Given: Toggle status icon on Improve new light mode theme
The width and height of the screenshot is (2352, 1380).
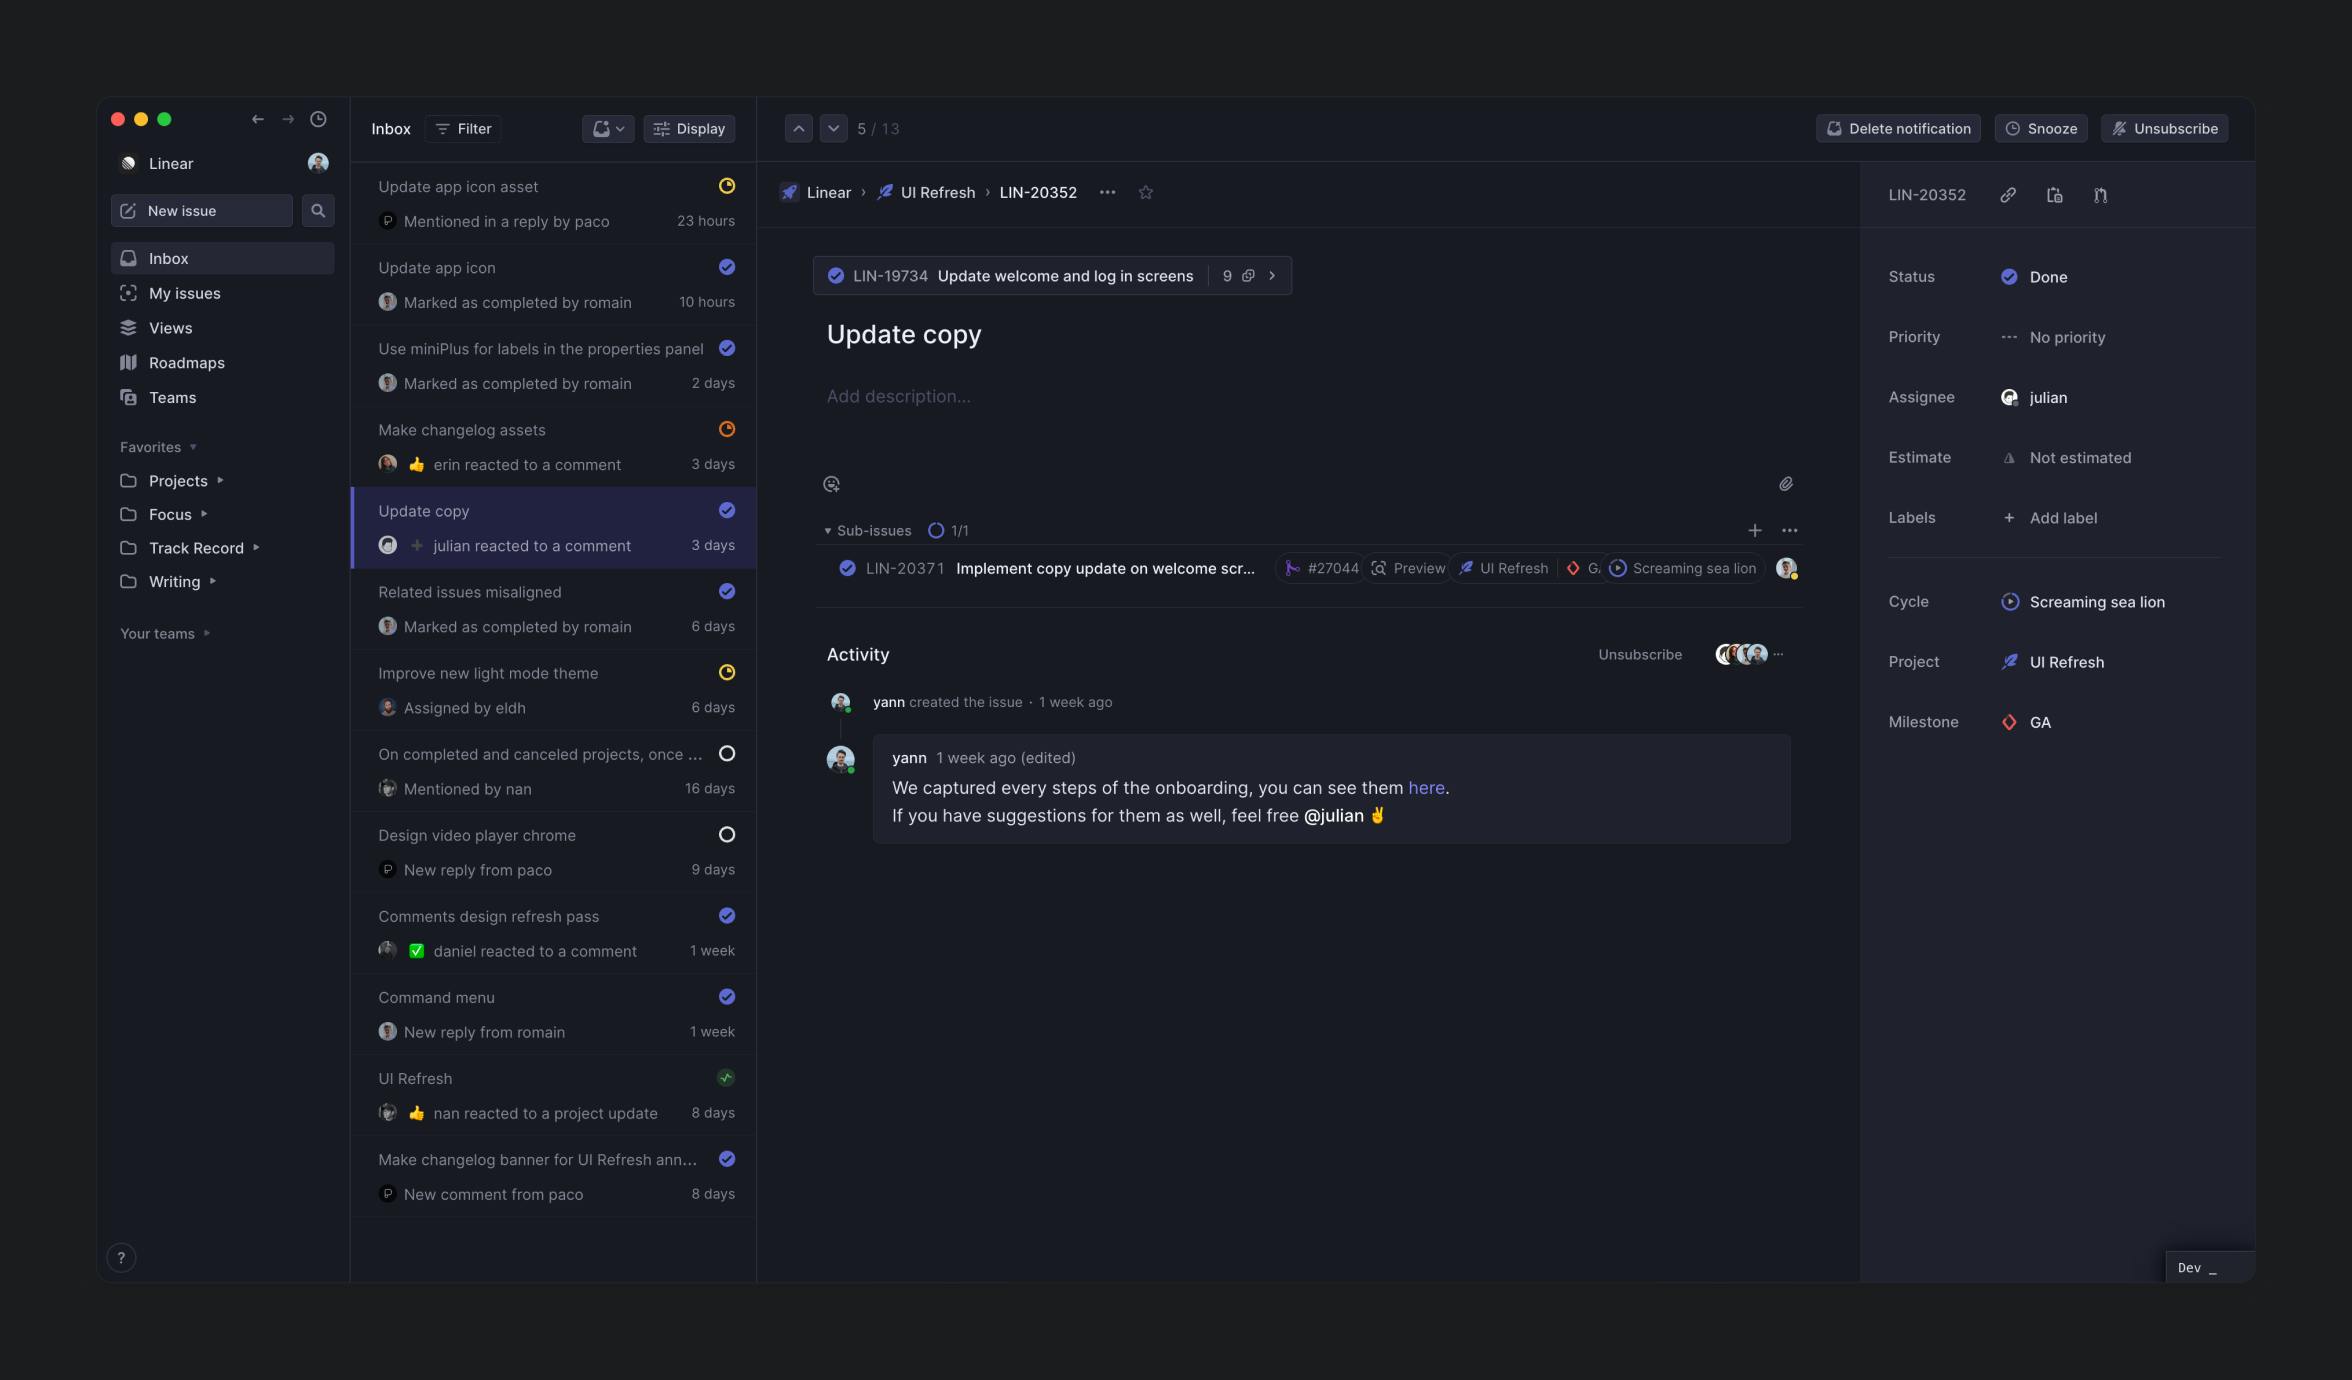Looking at the screenshot, I should tap(727, 672).
